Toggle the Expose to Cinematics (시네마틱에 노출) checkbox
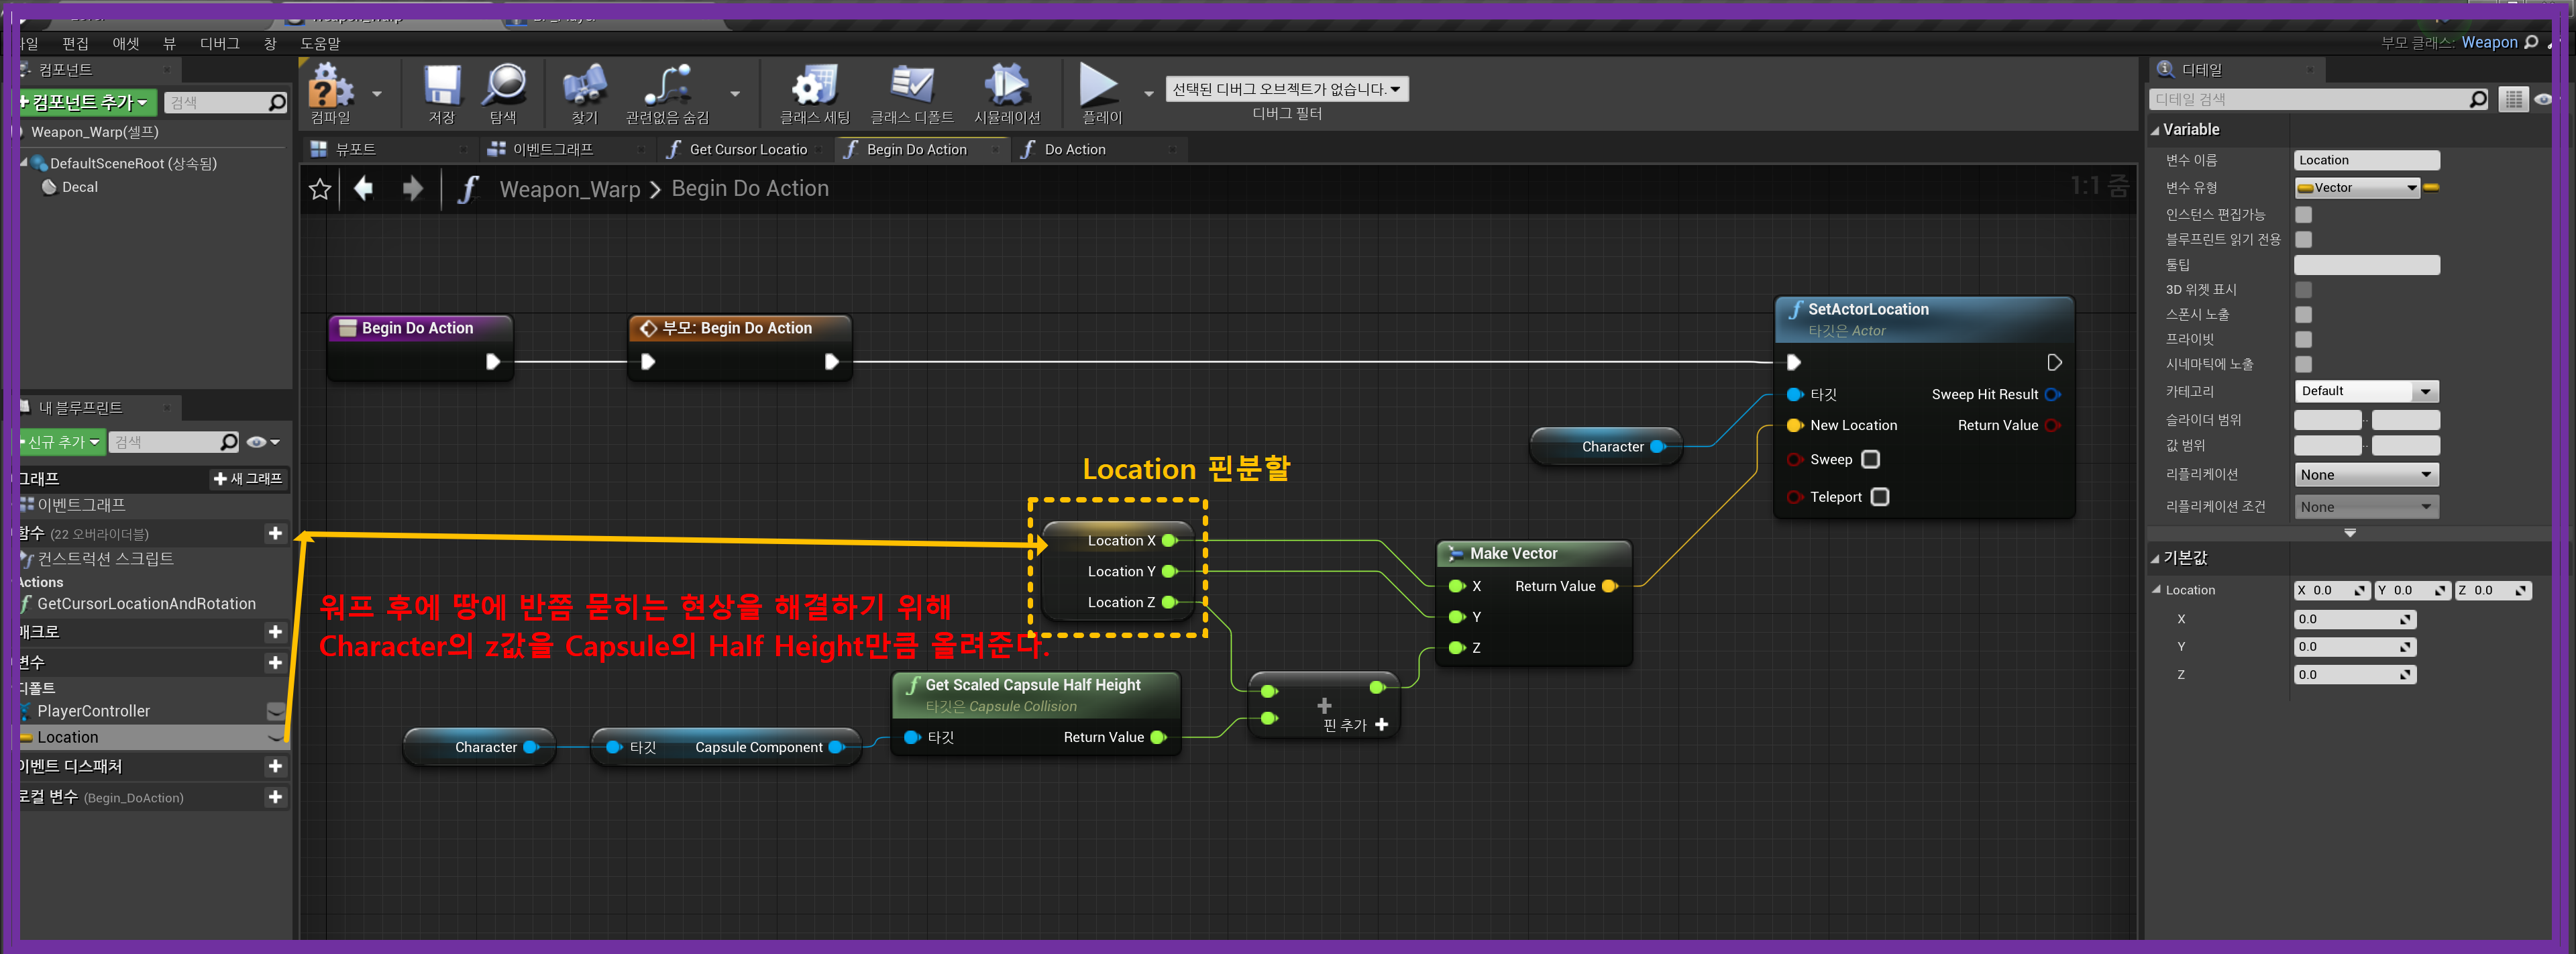 coord(2303,365)
